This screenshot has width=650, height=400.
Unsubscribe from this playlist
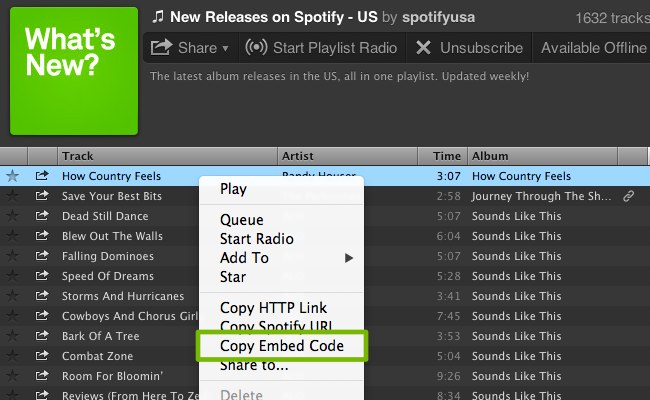click(469, 48)
